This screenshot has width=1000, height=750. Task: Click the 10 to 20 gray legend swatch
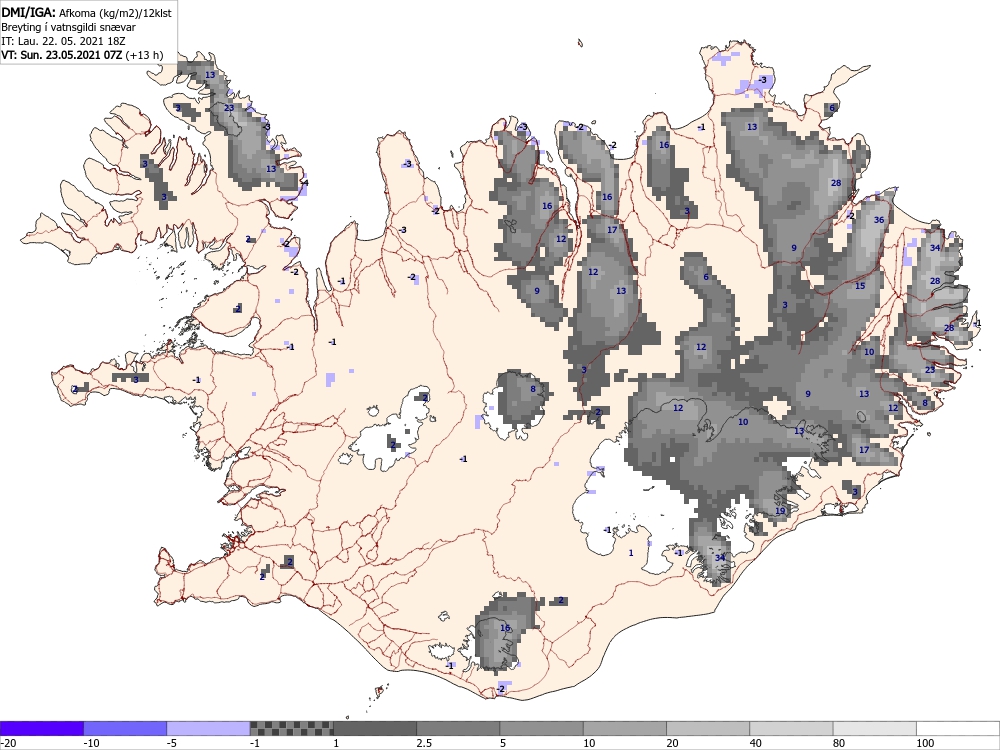point(625,728)
